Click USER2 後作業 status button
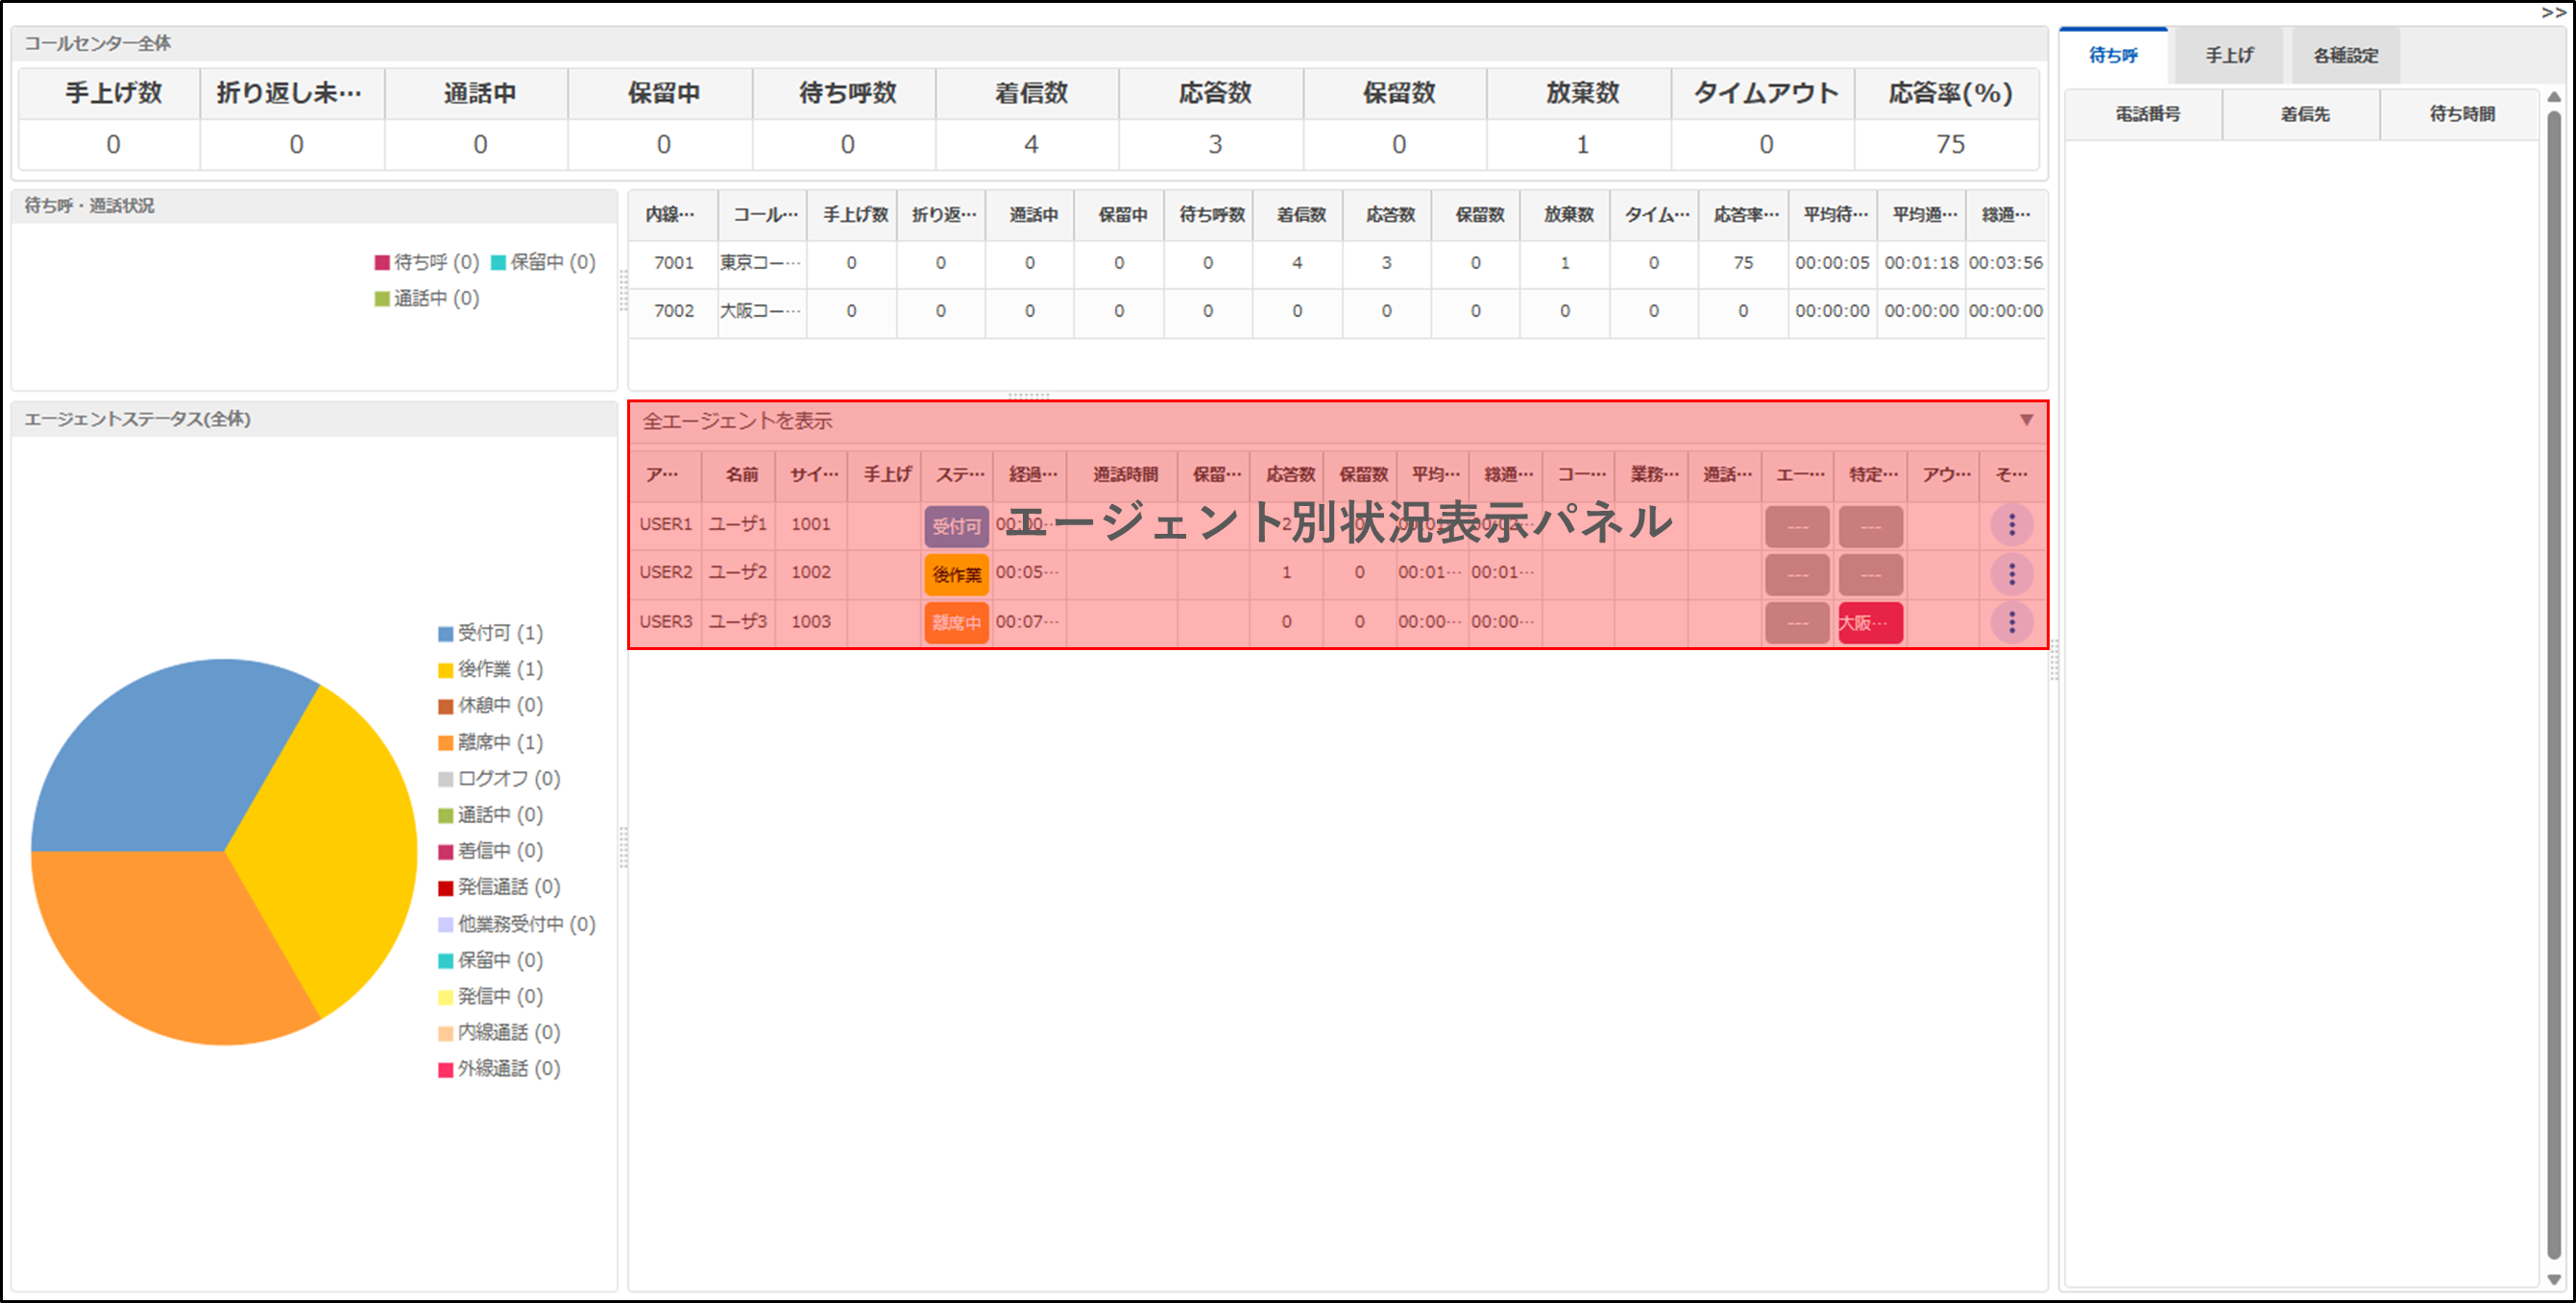 click(956, 574)
